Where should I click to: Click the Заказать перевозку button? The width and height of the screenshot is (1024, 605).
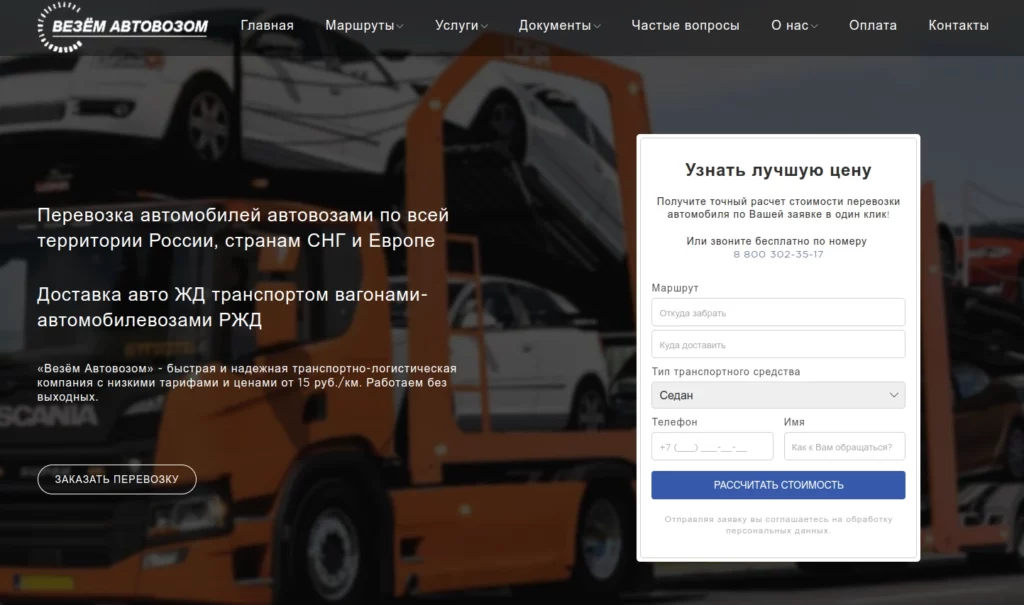tap(117, 480)
